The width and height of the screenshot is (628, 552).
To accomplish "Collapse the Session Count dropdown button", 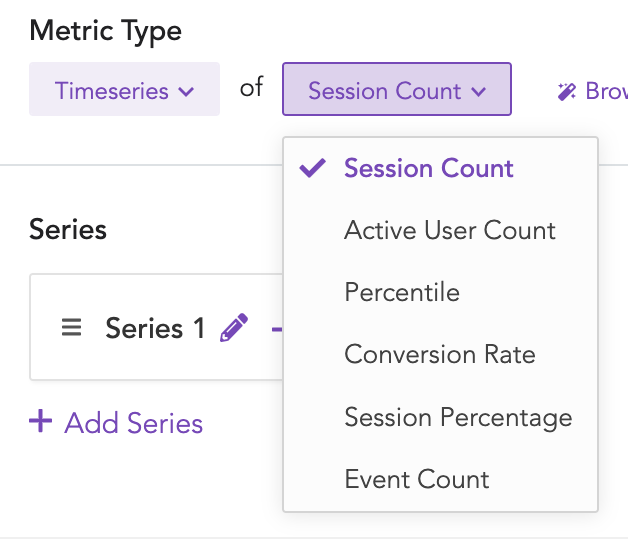I will 396,91.
